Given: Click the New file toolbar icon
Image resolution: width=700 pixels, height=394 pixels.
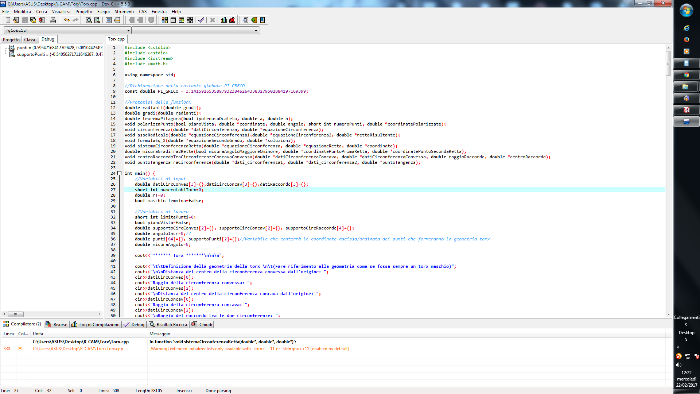Looking at the screenshot, I should 7,20.
